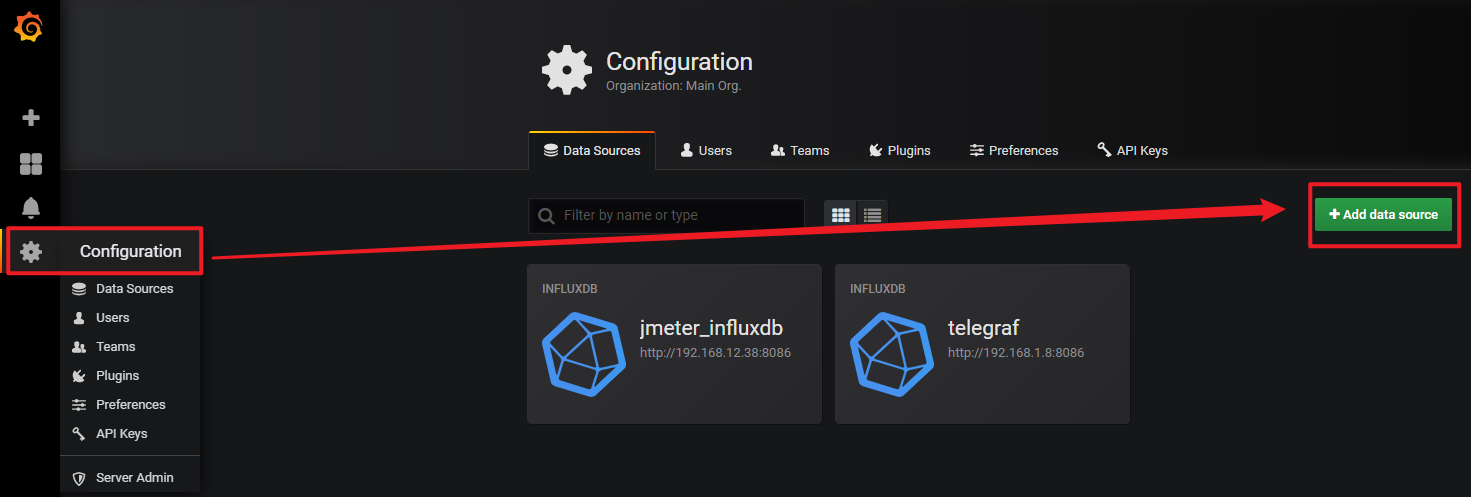The height and width of the screenshot is (497, 1471).
Task: Open the Grafana logo home menu
Action: pyautogui.click(x=29, y=28)
